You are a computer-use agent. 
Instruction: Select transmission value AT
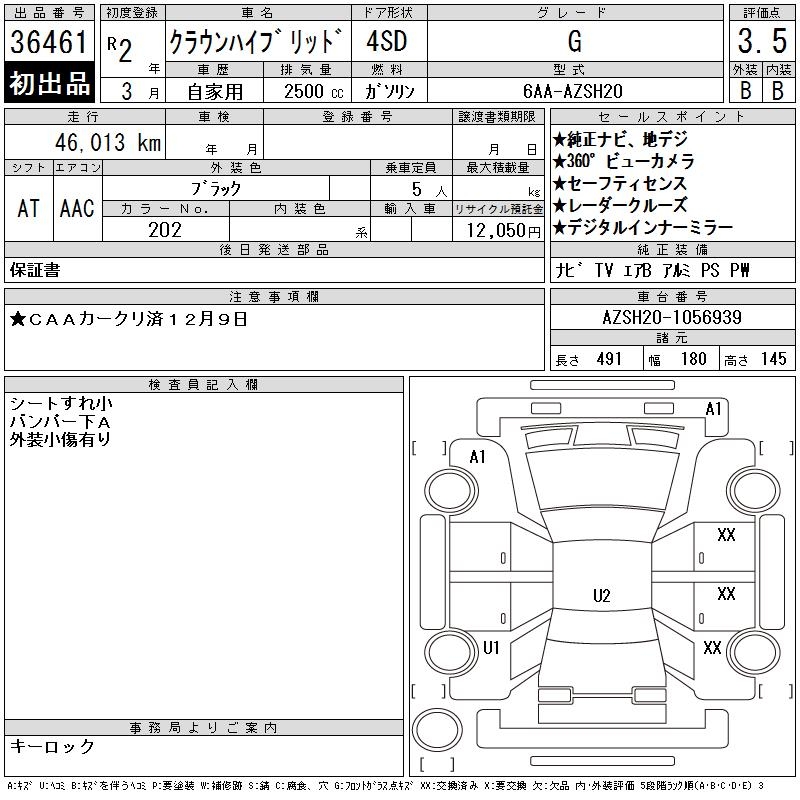tap(29, 208)
